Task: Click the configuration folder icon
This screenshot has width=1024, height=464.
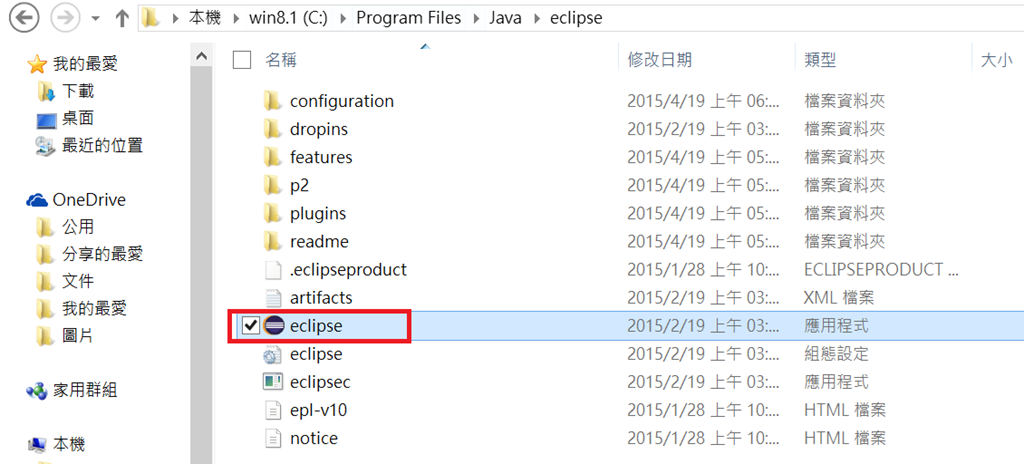Action: [273, 101]
